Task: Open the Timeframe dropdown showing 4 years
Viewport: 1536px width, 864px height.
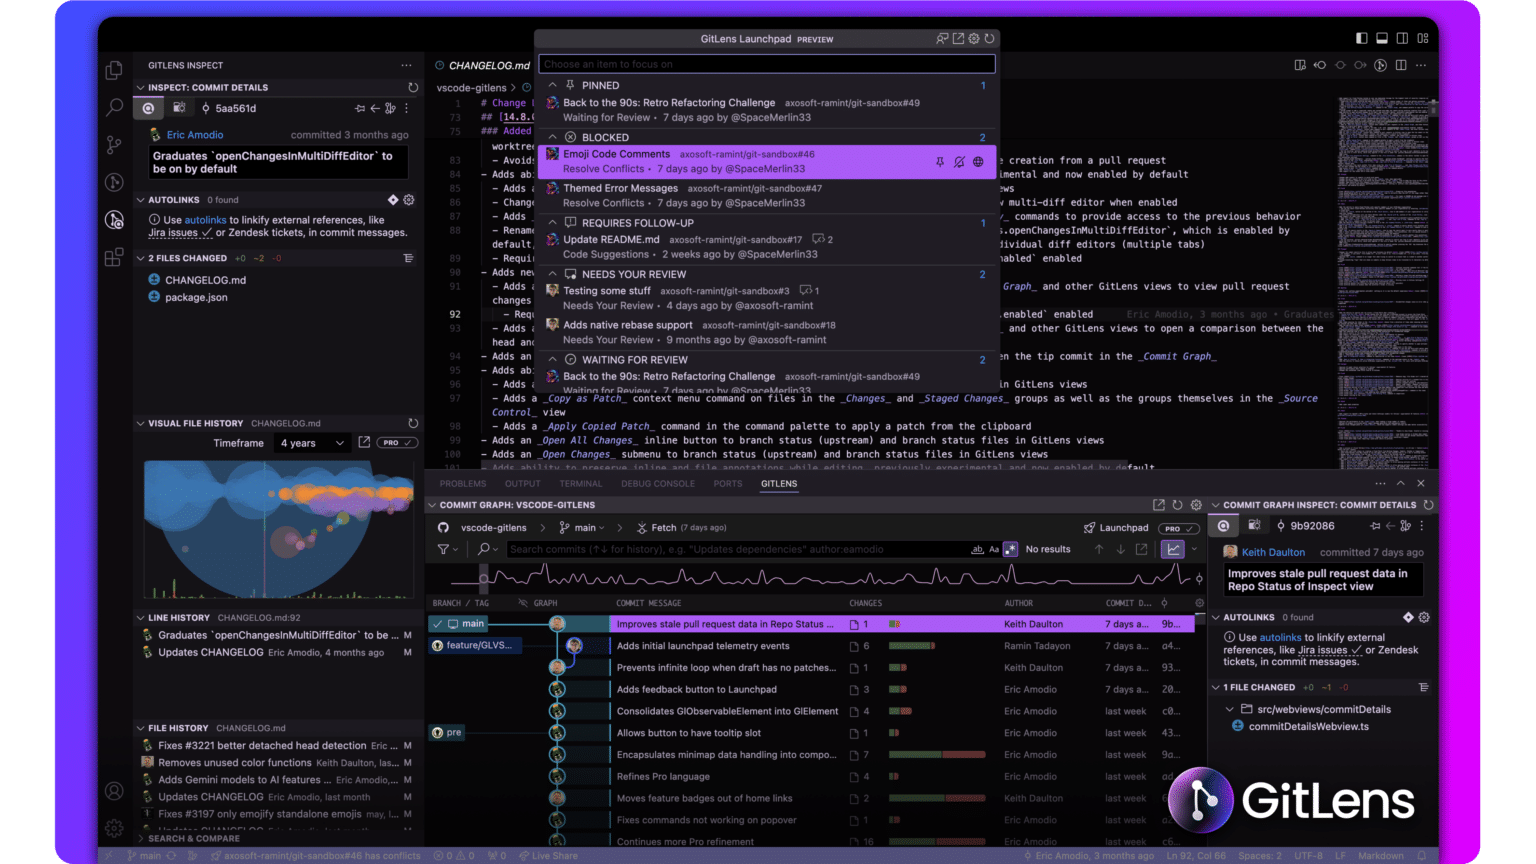Action: [x=312, y=442]
